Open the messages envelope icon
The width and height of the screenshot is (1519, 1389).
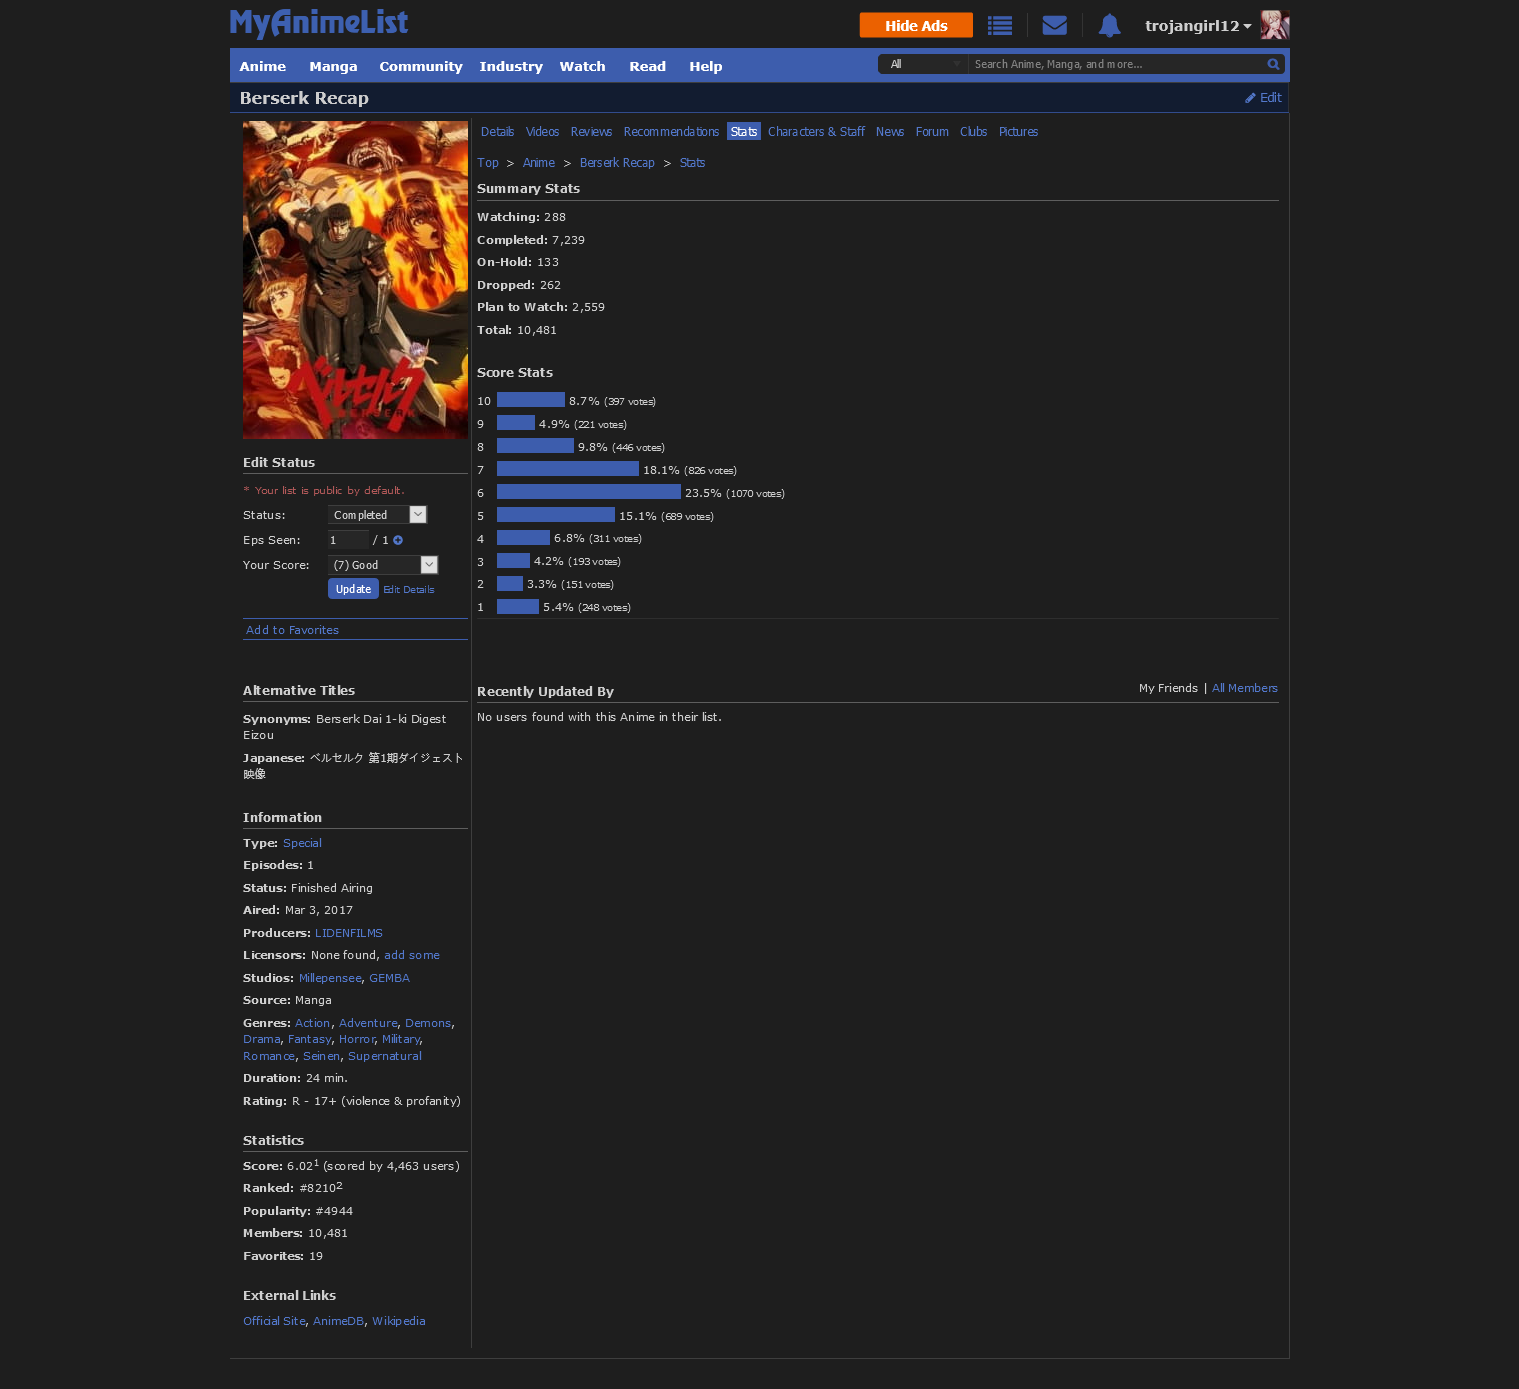click(1054, 26)
